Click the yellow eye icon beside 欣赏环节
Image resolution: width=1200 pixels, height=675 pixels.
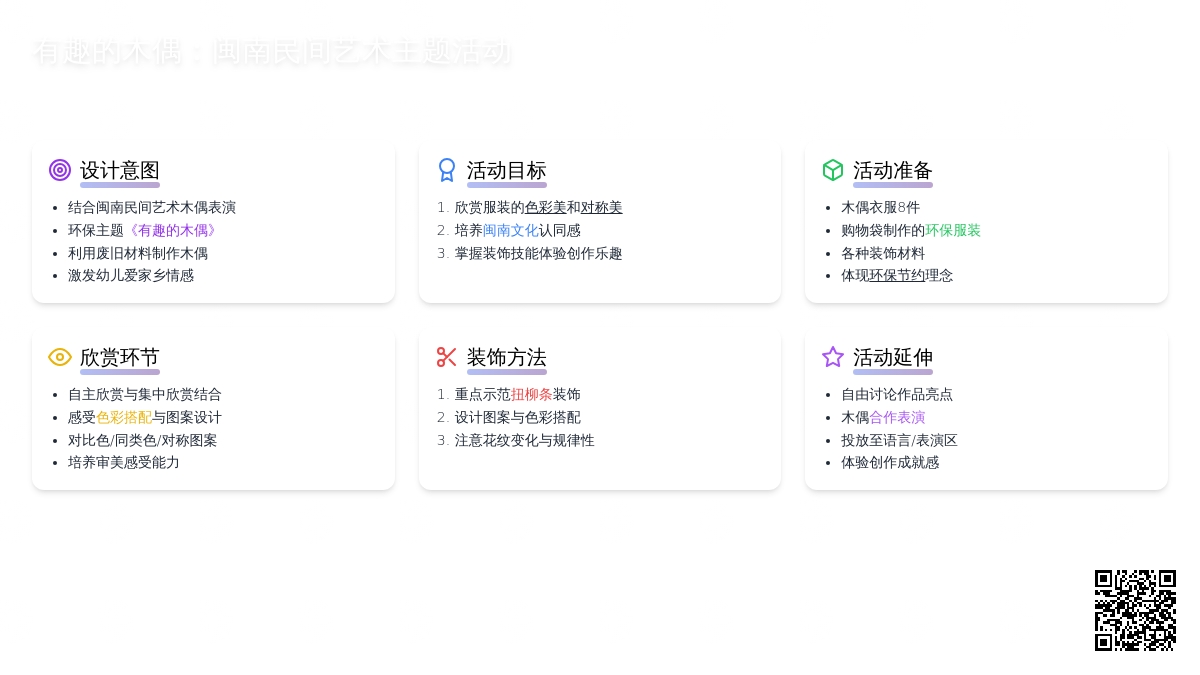[60, 357]
